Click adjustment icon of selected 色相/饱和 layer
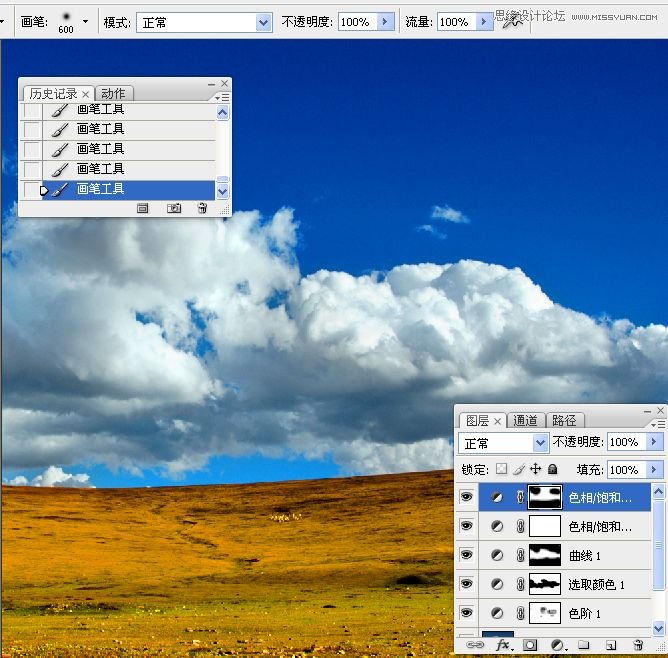 tap(497, 497)
